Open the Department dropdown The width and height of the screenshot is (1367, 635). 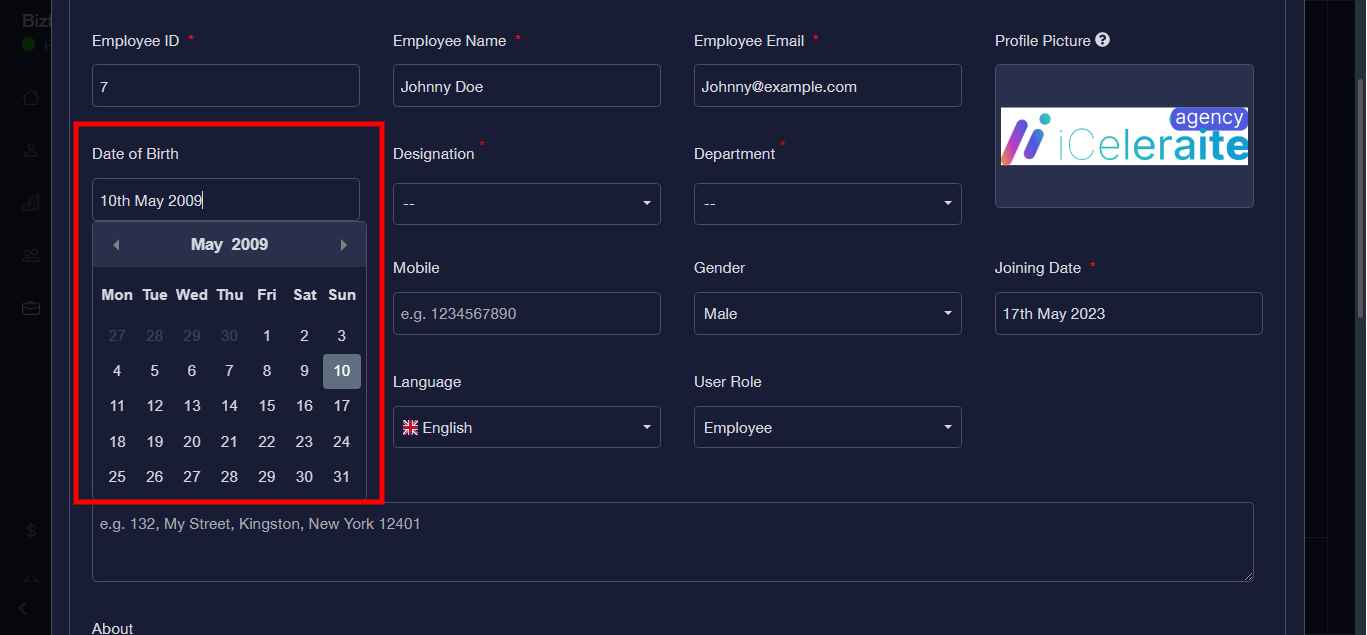point(827,204)
